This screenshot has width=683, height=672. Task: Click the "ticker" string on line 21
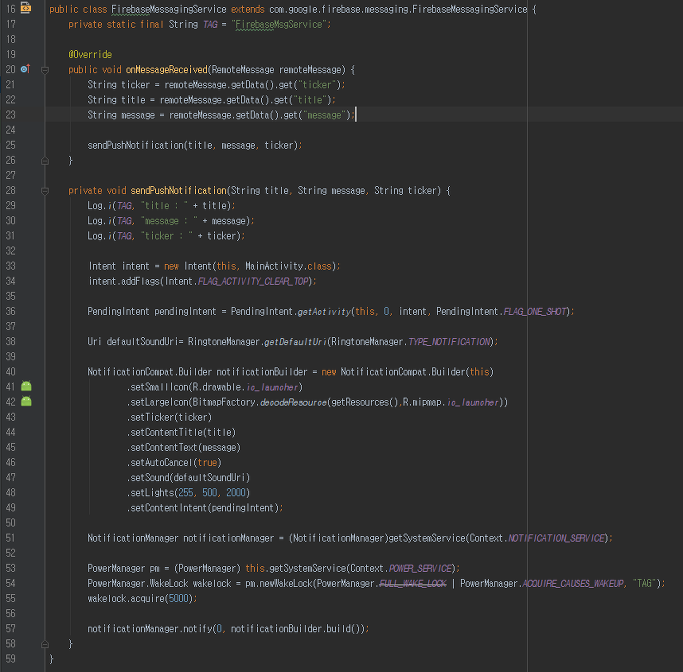[317, 85]
